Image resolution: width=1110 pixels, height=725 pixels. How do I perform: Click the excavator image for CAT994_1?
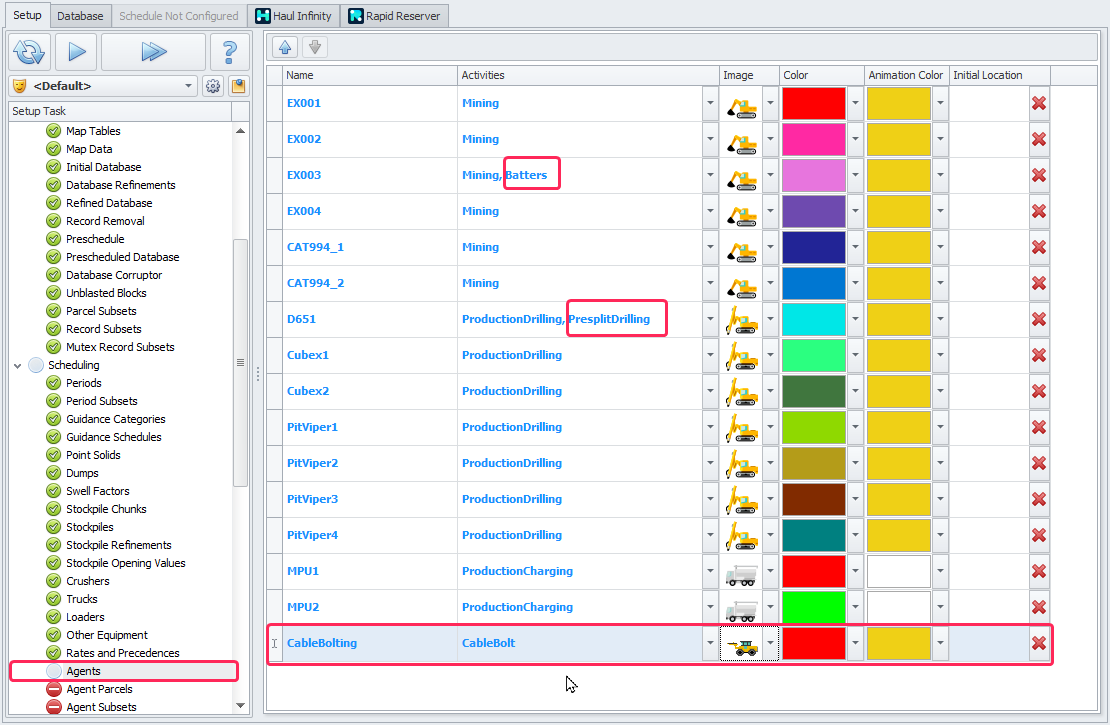pyautogui.click(x=741, y=247)
